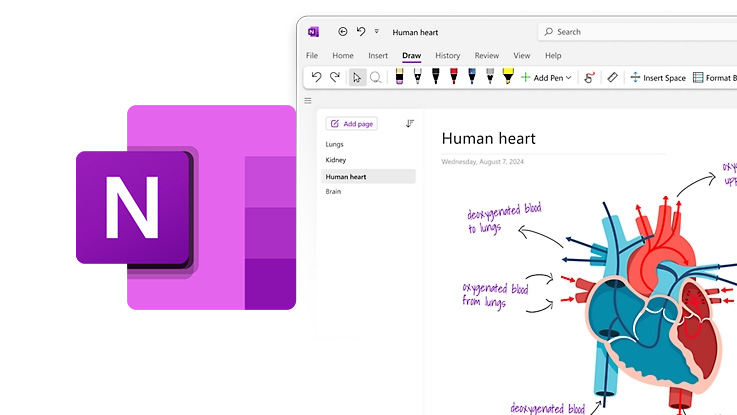The height and width of the screenshot is (415, 737).
Task: Click into the Search box
Action: (637, 32)
